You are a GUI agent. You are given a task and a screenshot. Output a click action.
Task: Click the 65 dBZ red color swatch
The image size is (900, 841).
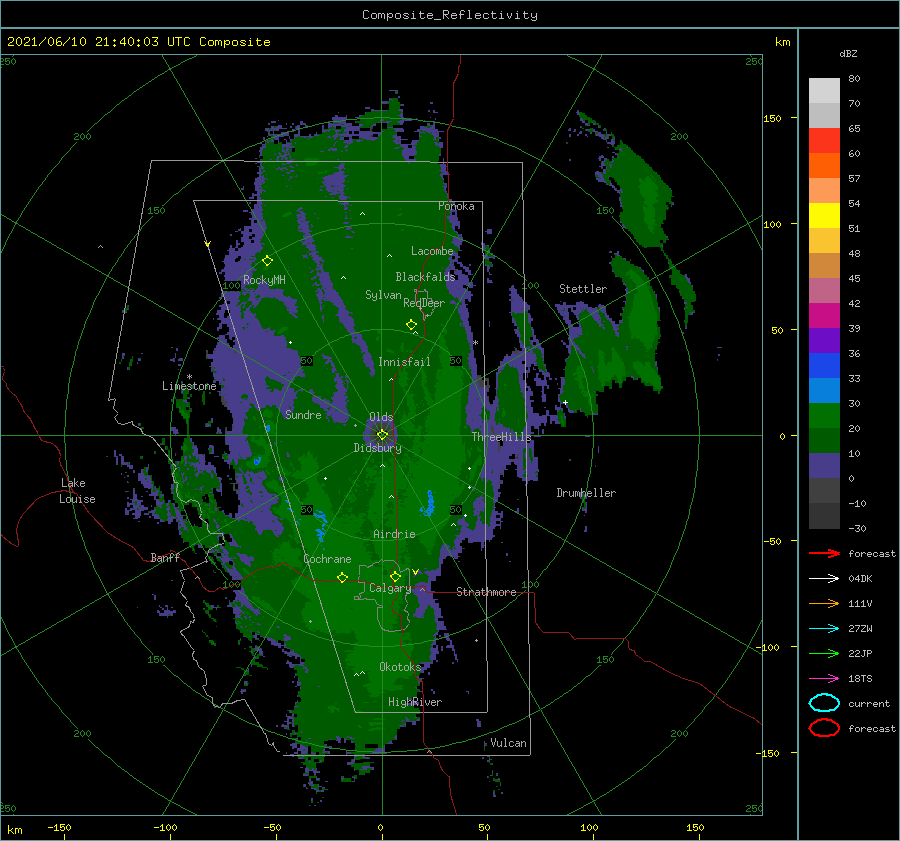(x=824, y=140)
